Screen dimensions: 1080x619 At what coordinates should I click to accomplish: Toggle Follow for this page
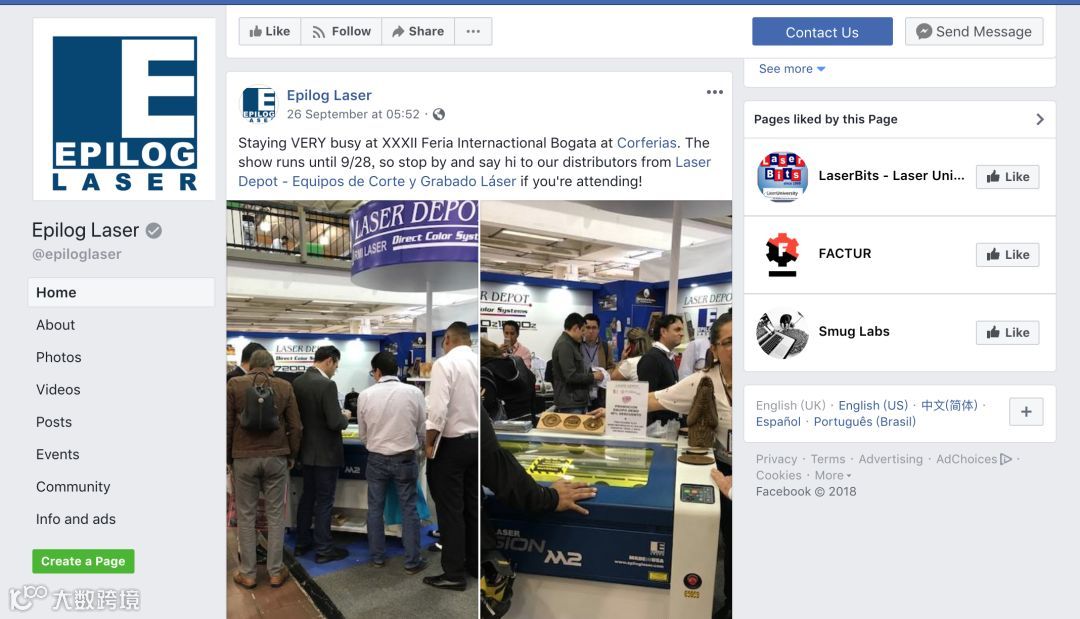342,32
